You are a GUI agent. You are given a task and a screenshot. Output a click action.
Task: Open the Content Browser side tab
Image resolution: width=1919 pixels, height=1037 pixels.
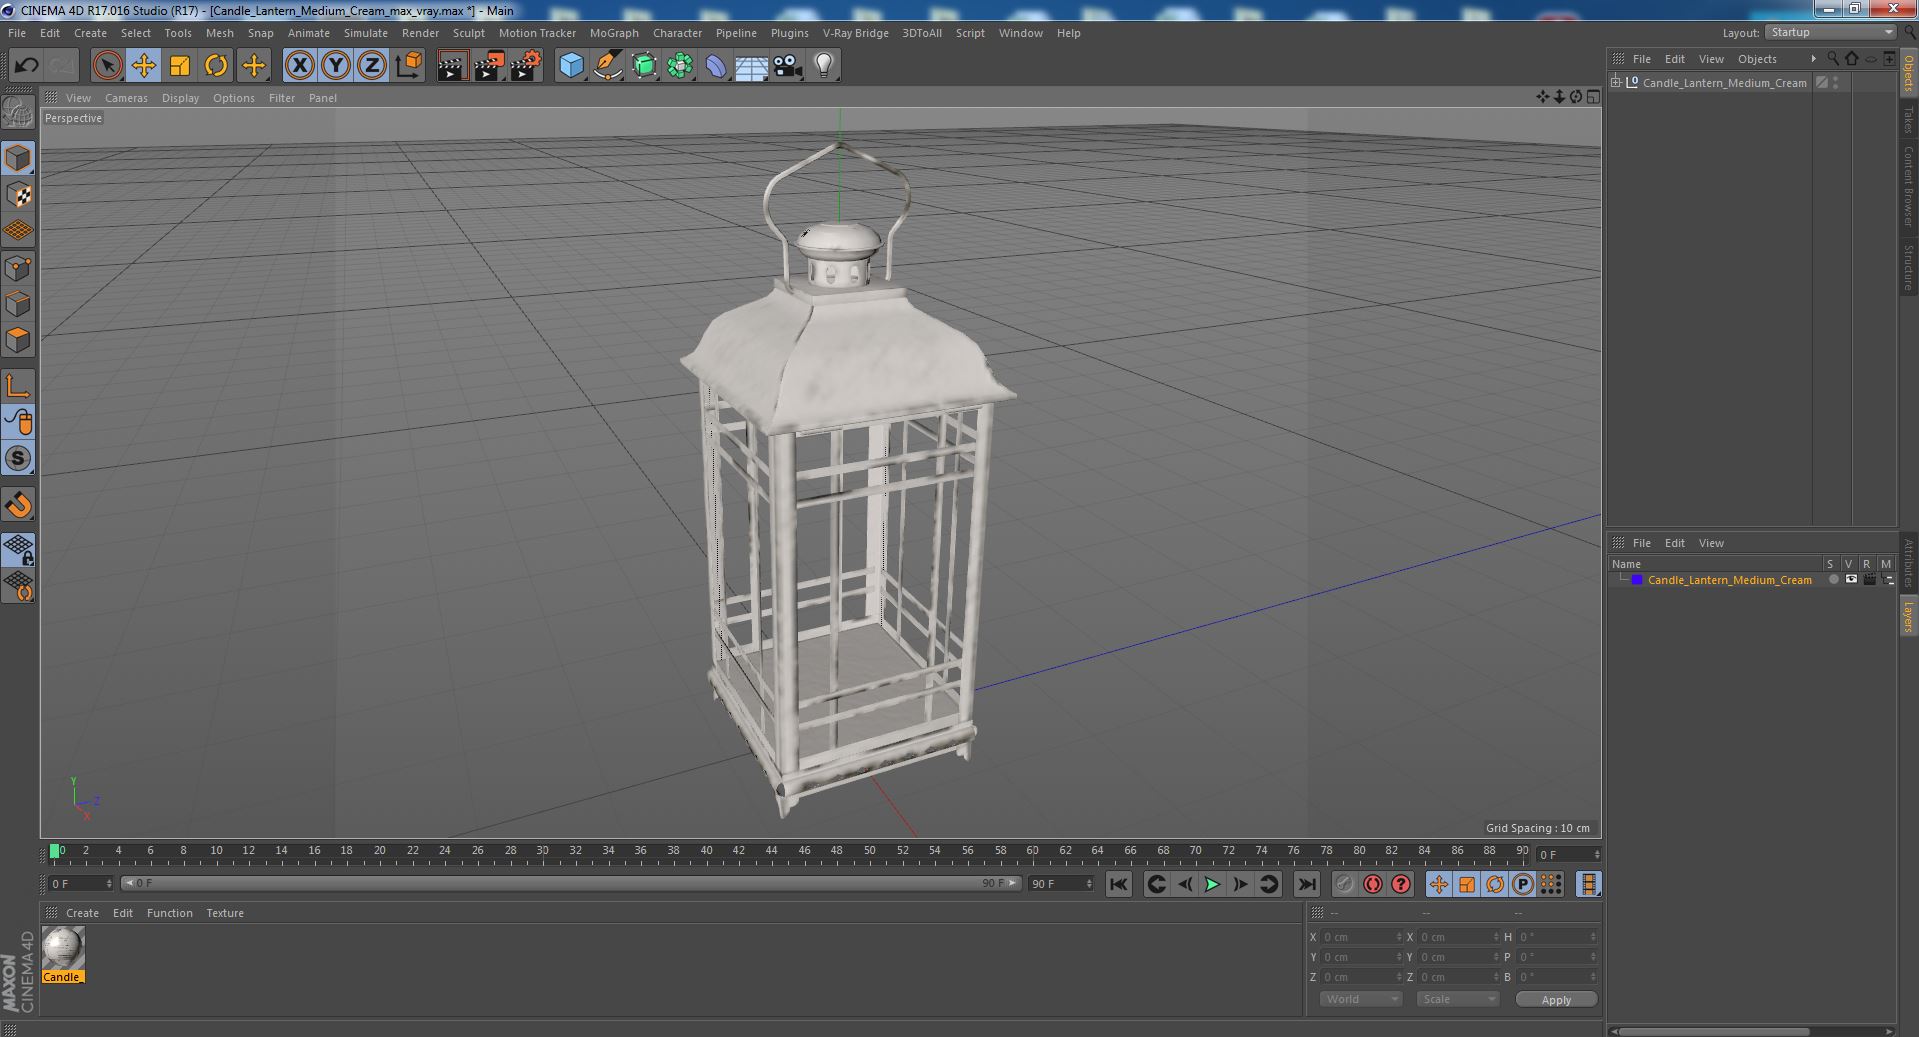tap(1908, 186)
